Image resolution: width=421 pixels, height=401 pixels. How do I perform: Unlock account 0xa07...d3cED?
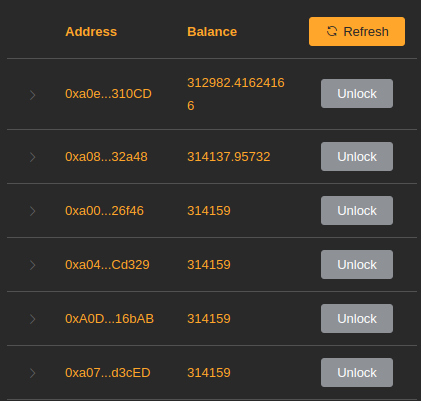coord(357,373)
